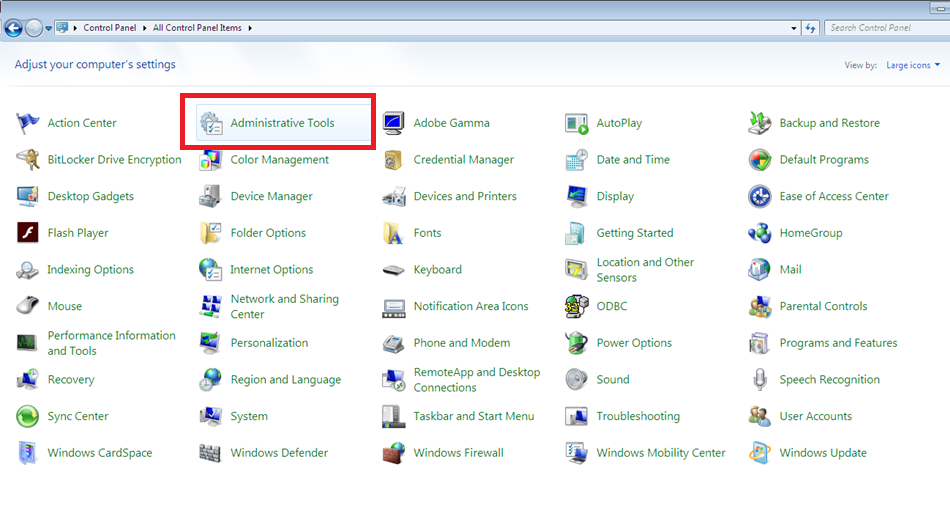This screenshot has width=950, height=526.
Task: Open the Keyboard icon
Action: pos(394,270)
